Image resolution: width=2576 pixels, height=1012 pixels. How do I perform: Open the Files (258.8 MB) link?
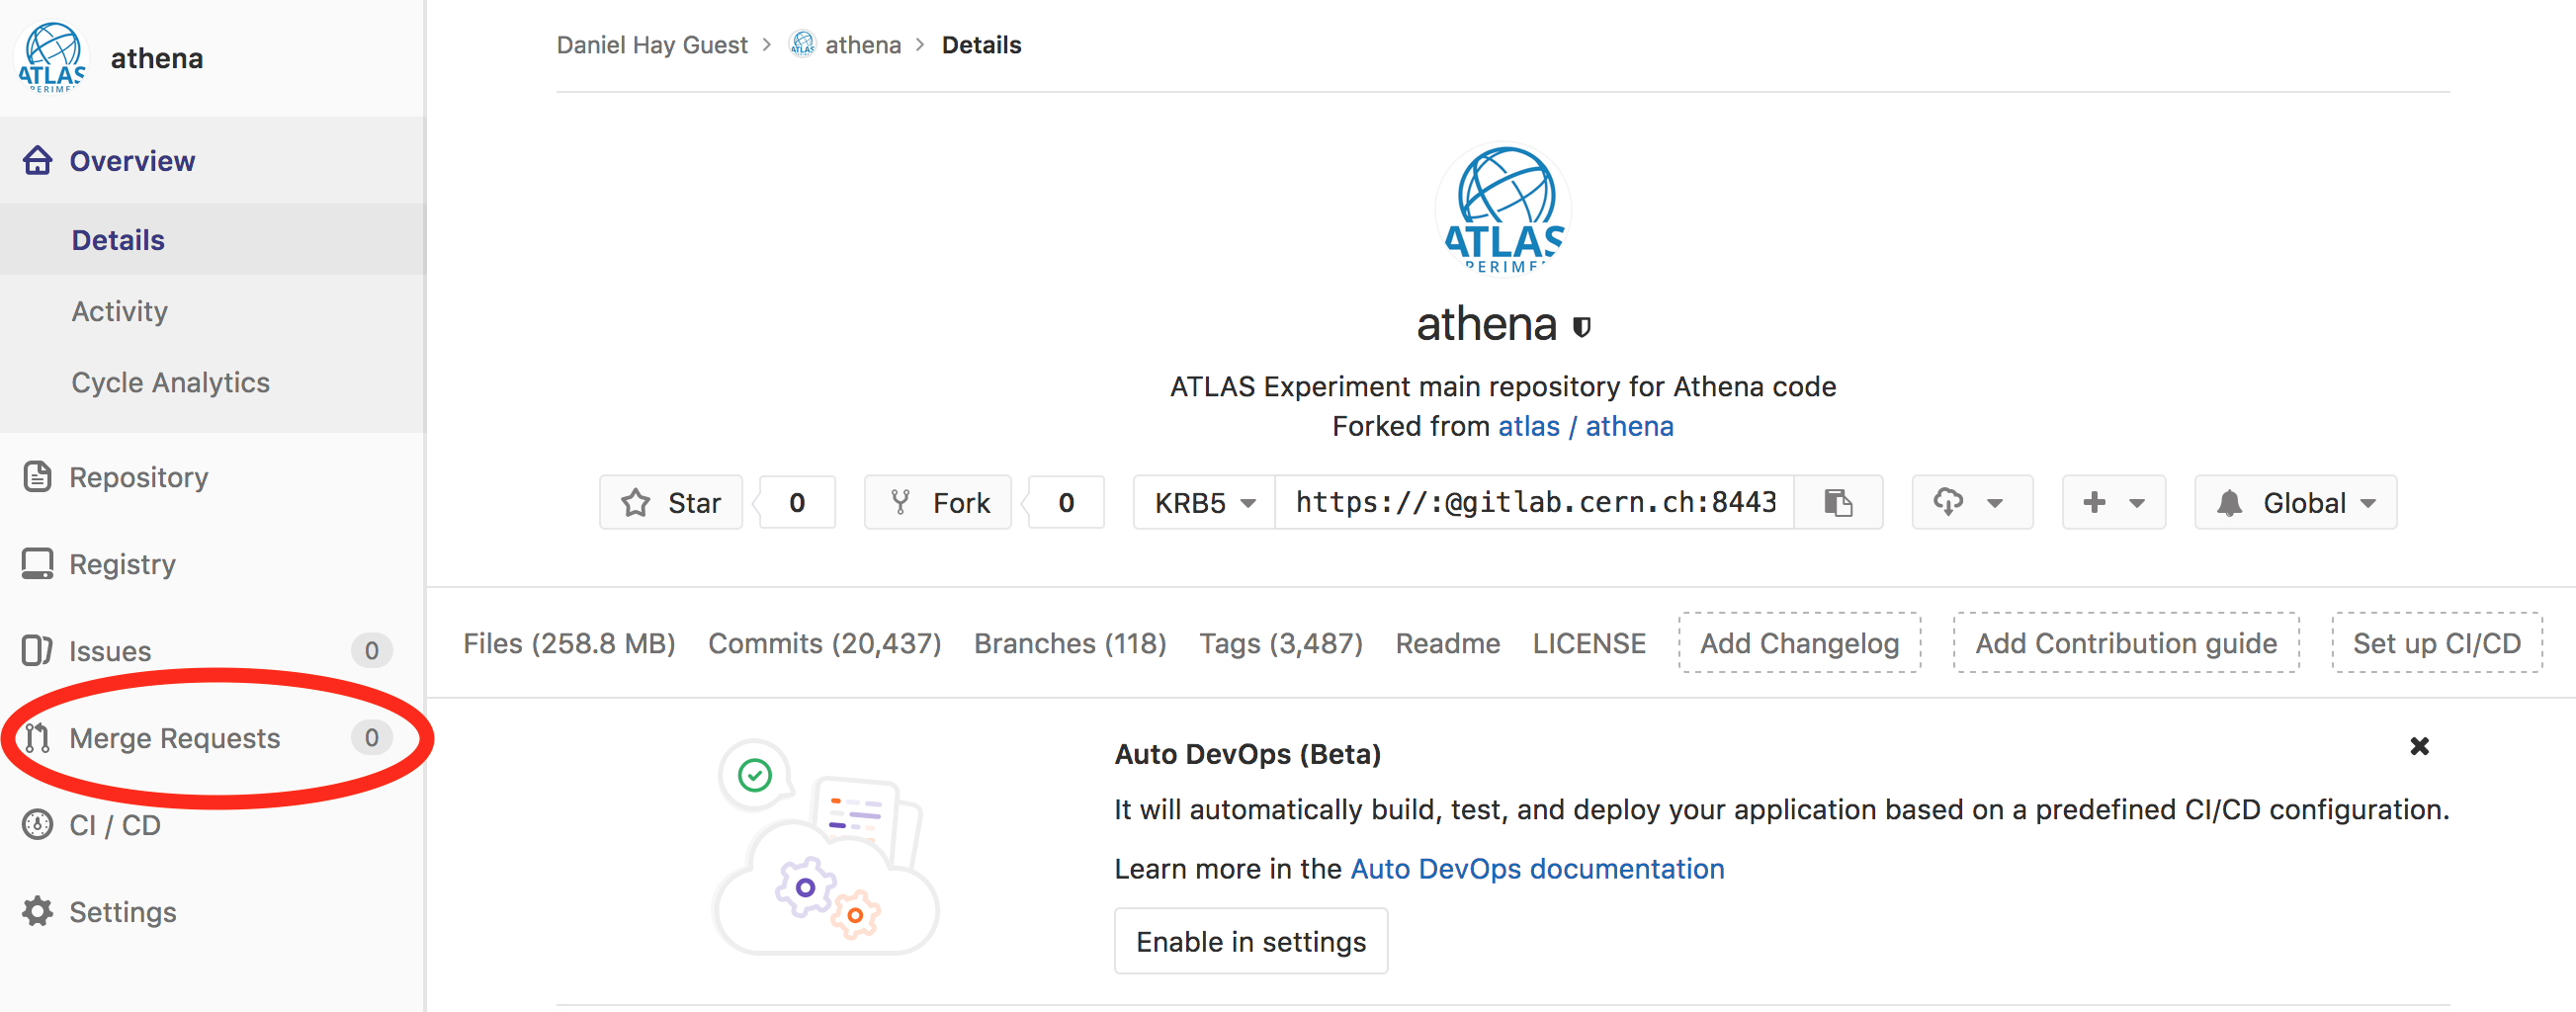(x=569, y=643)
